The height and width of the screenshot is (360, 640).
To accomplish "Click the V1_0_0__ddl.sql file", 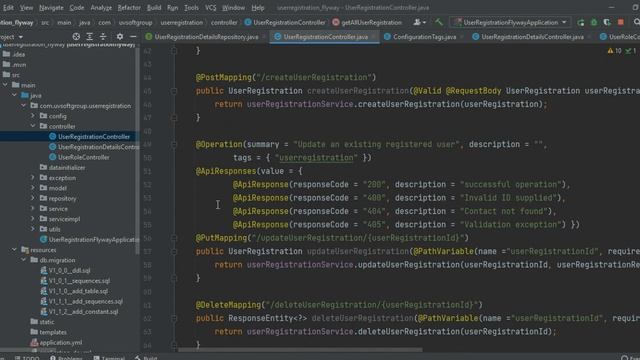I will (x=69, y=270).
